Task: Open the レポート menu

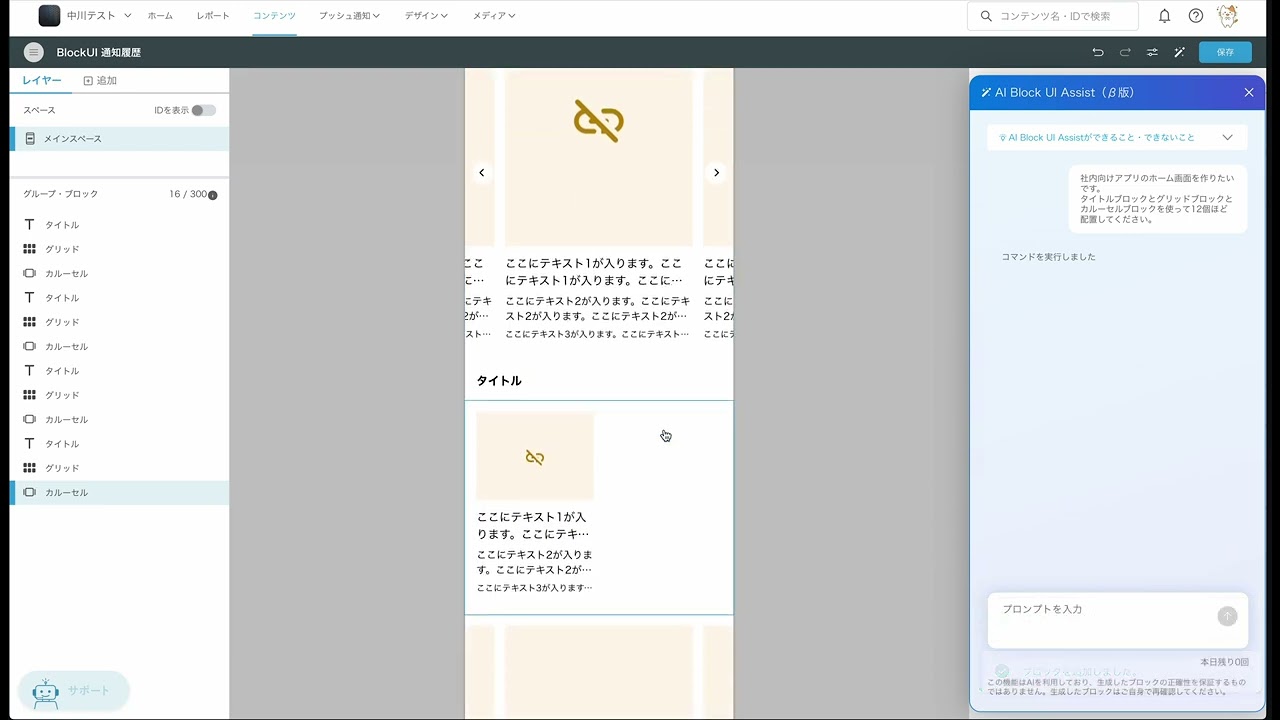Action: point(213,16)
